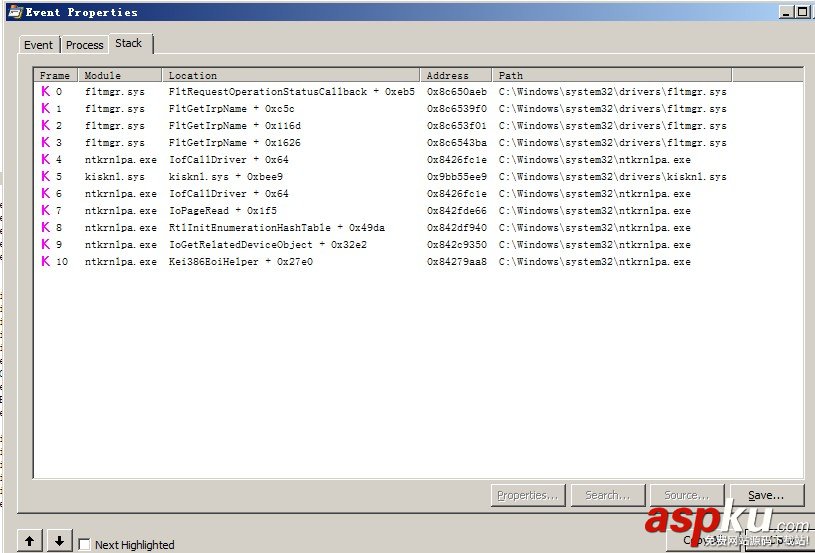Click address 0x84279aa8
The height and width of the screenshot is (553, 815).
click(x=457, y=261)
